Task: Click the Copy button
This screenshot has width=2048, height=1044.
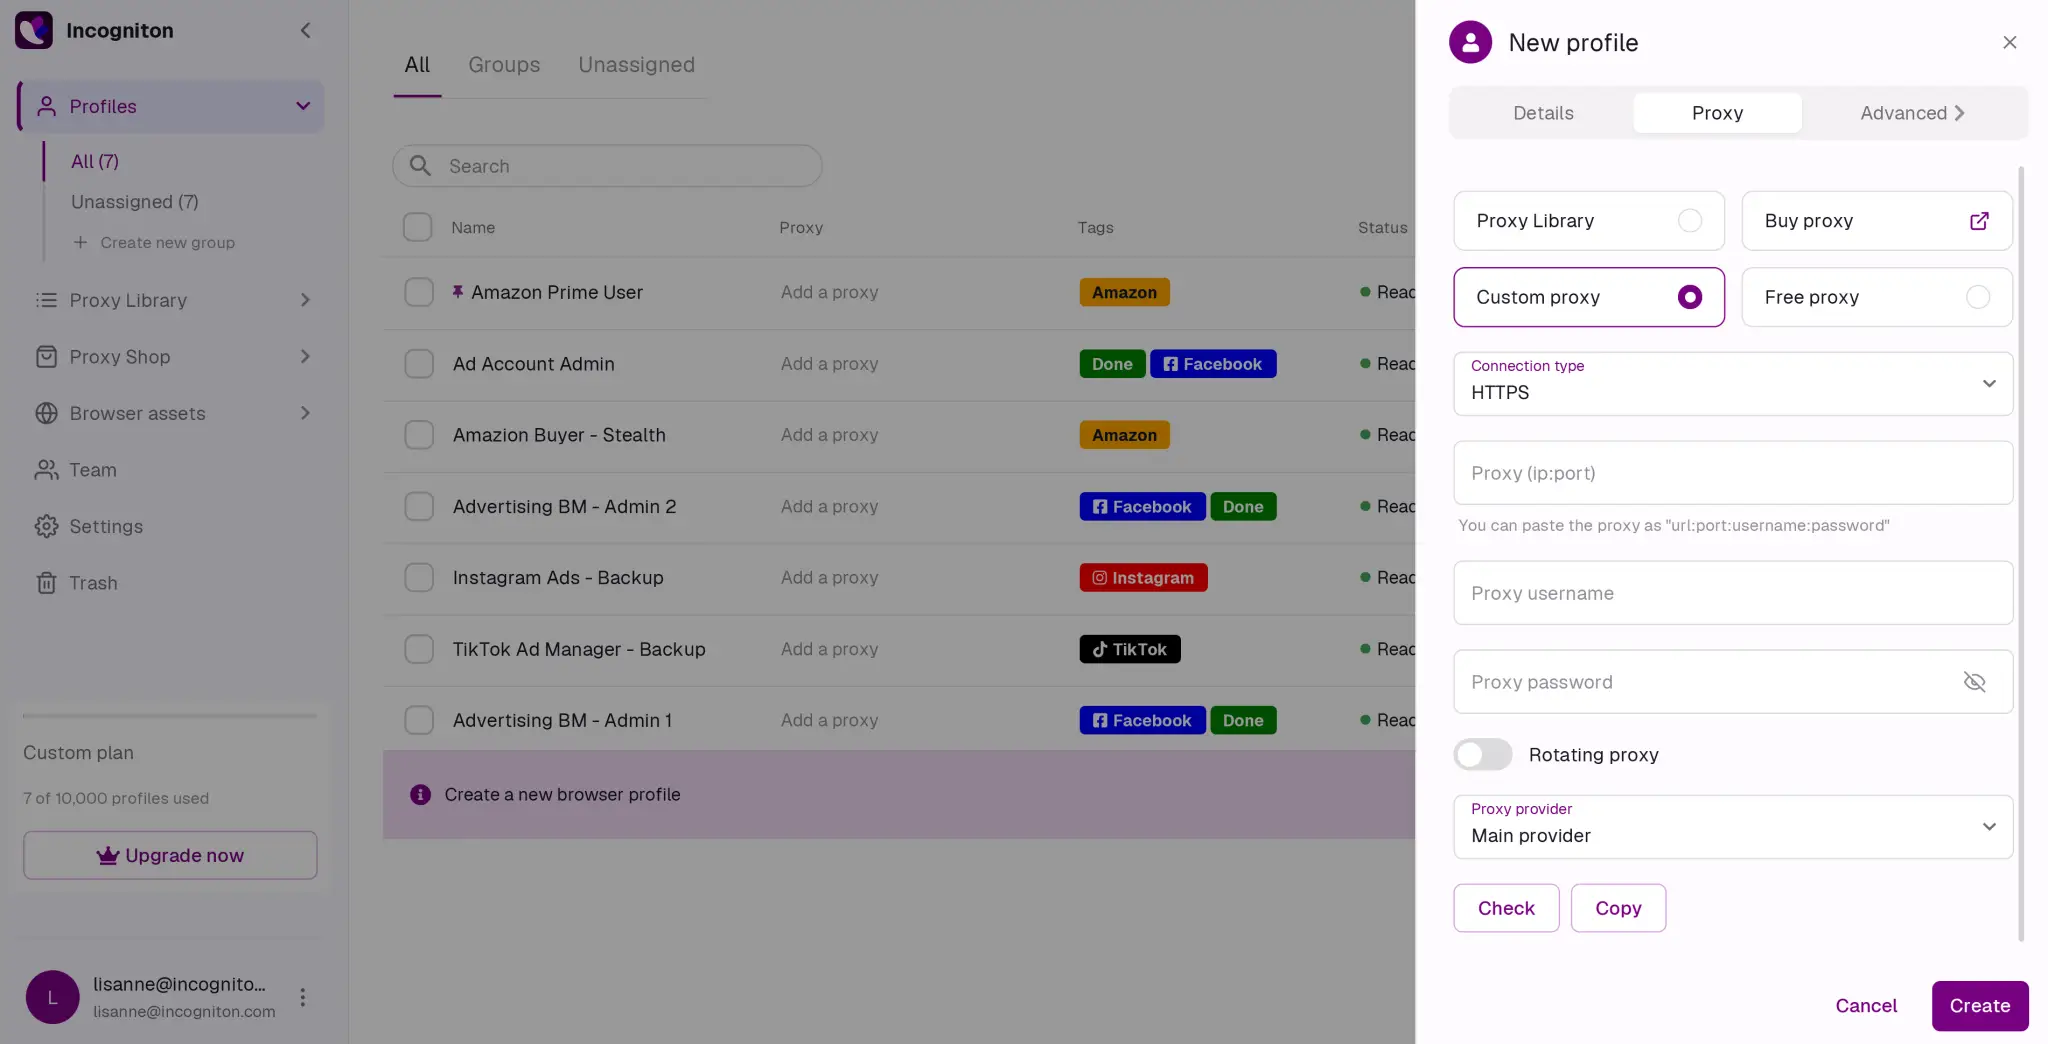Action: (x=1618, y=908)
